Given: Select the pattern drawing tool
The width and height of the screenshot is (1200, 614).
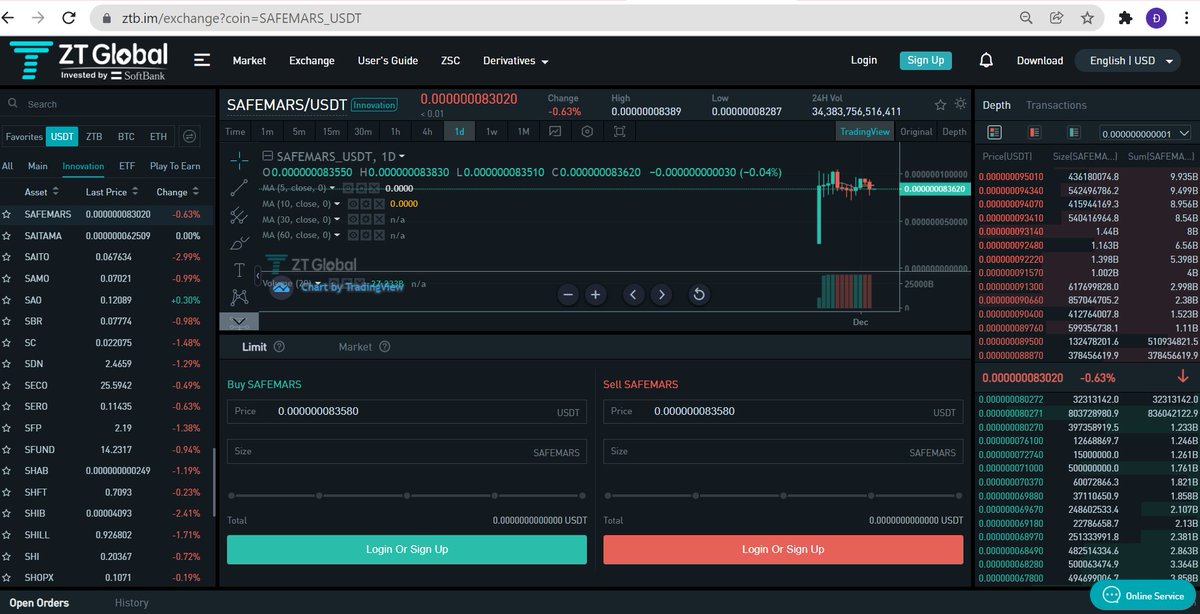Looking at the screenshot, I should pyautogui.click(x=239, y=296).
